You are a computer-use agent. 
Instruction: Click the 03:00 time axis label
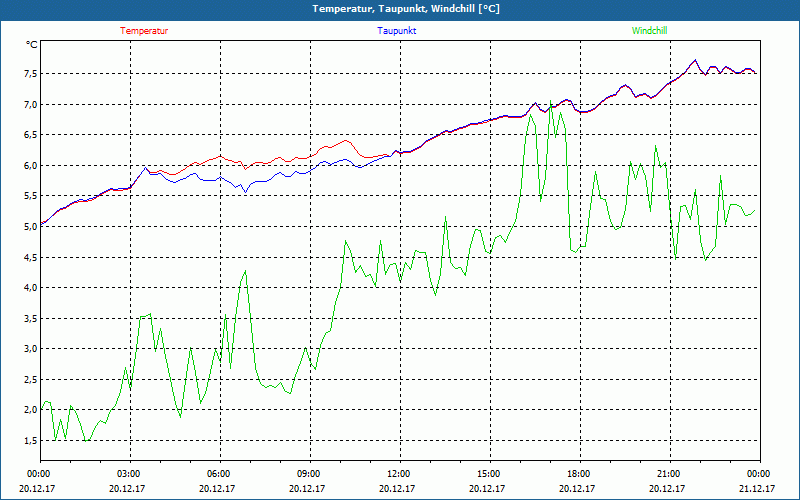(130, 474)
